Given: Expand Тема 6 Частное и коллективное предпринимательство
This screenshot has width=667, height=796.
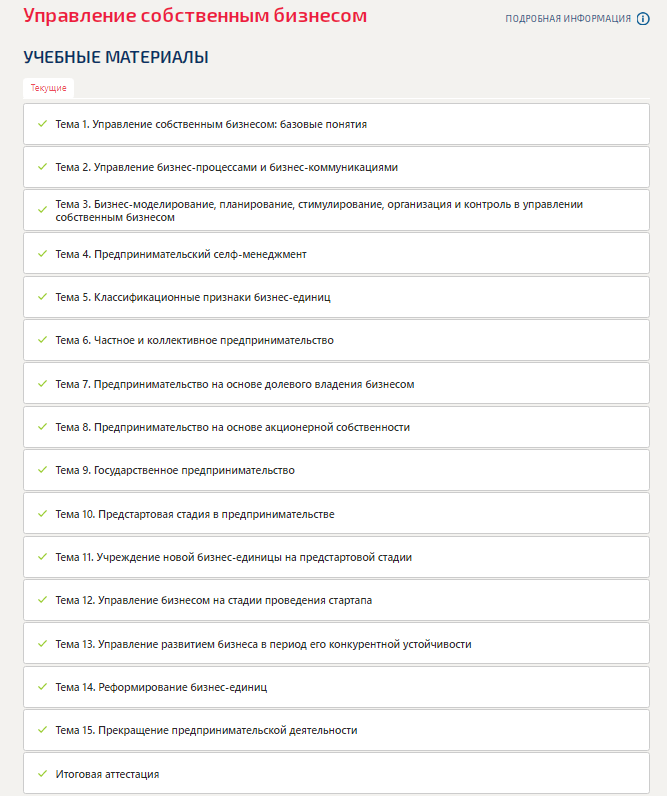Looking at the screenshot, I should (337, 340).
